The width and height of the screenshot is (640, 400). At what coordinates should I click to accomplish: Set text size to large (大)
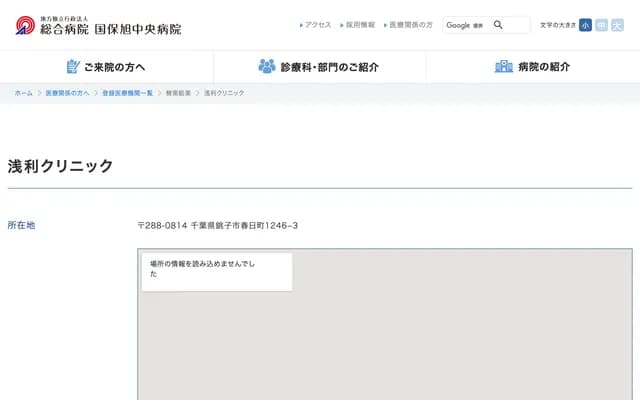click(617, 25)
